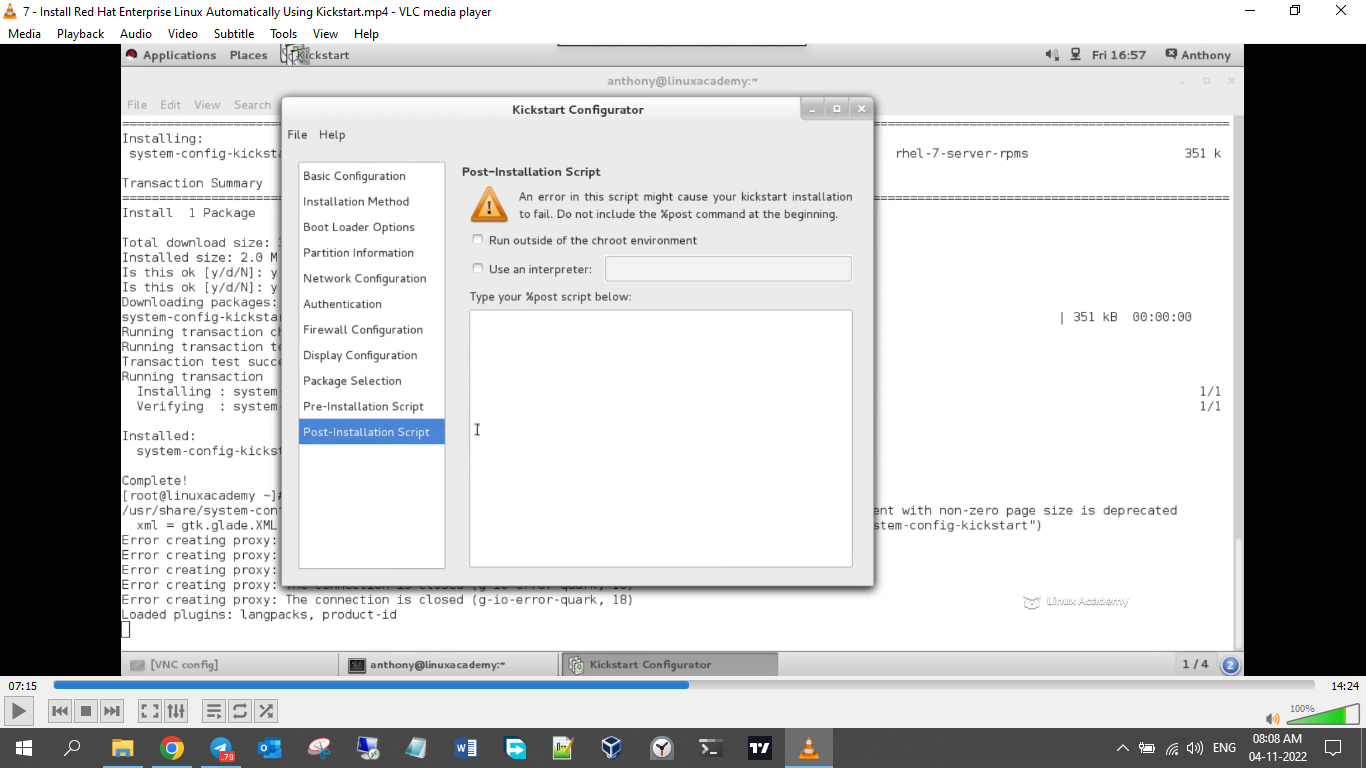Click the total time 14:24 label
The height and width of the screenshot is (768, 1366).
[1344, 686]
